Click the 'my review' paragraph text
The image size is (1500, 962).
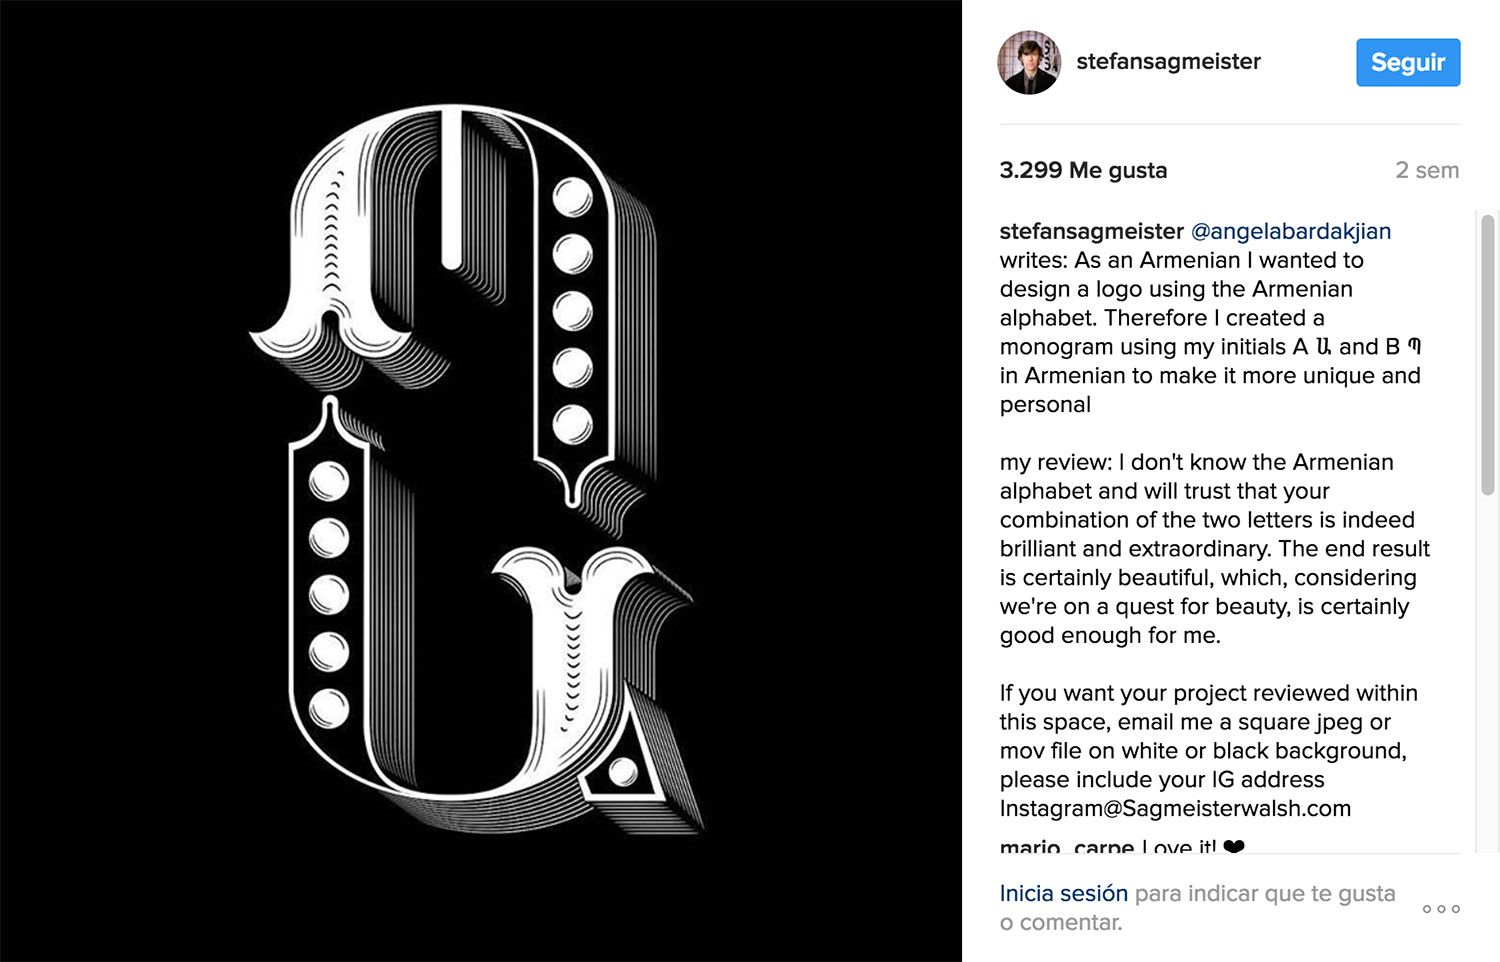point(1210,548)
